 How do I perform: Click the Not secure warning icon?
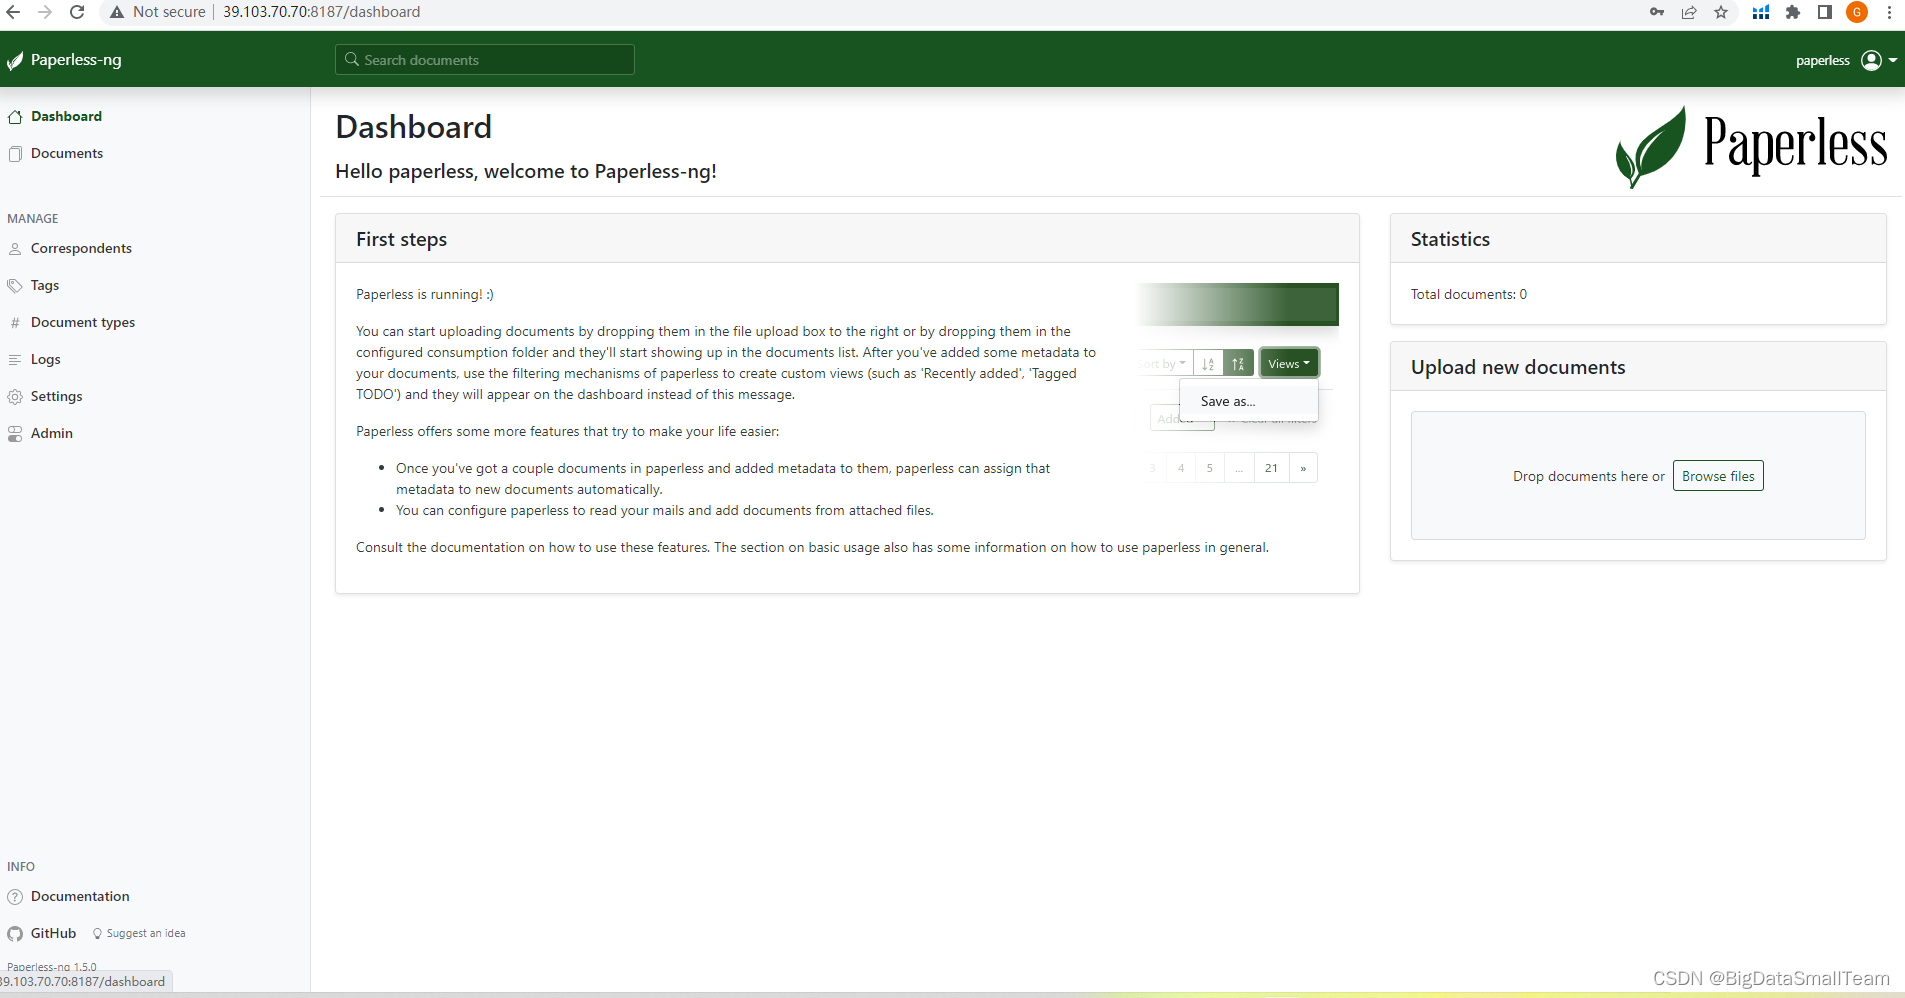pyautogui.click(x=117, y=12)
